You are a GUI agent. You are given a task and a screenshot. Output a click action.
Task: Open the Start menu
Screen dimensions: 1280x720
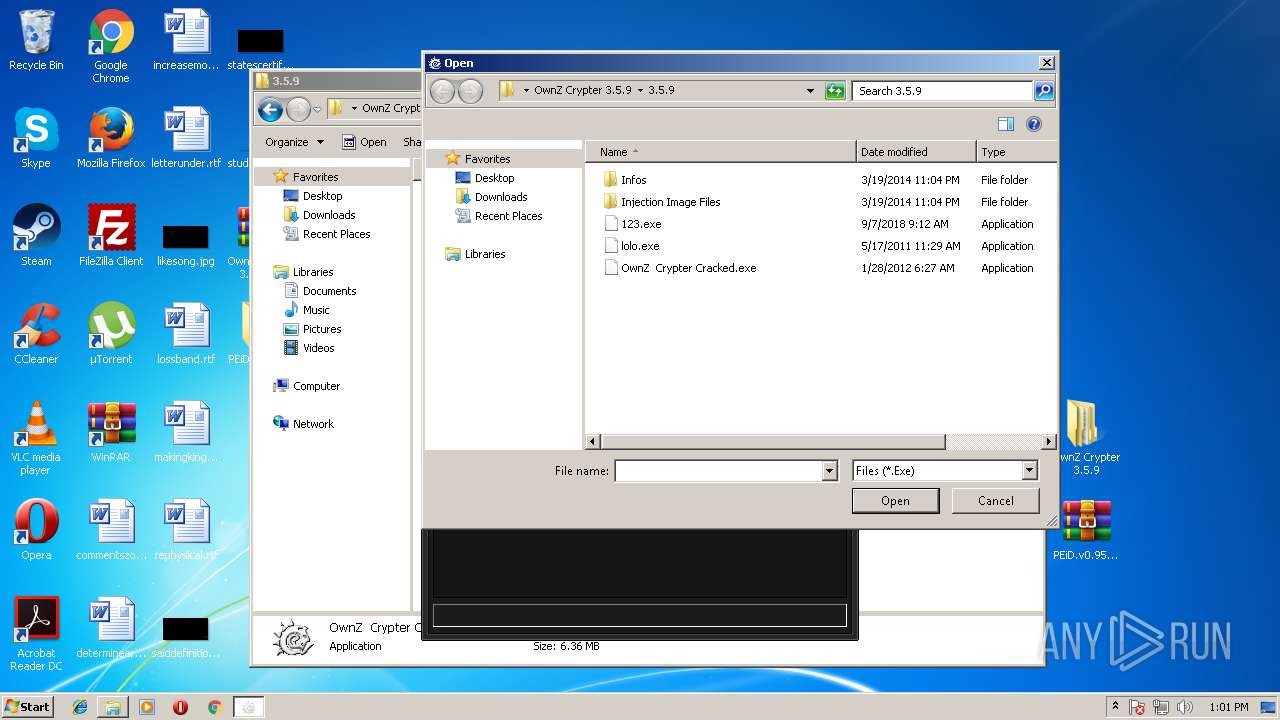coord(27,707)
